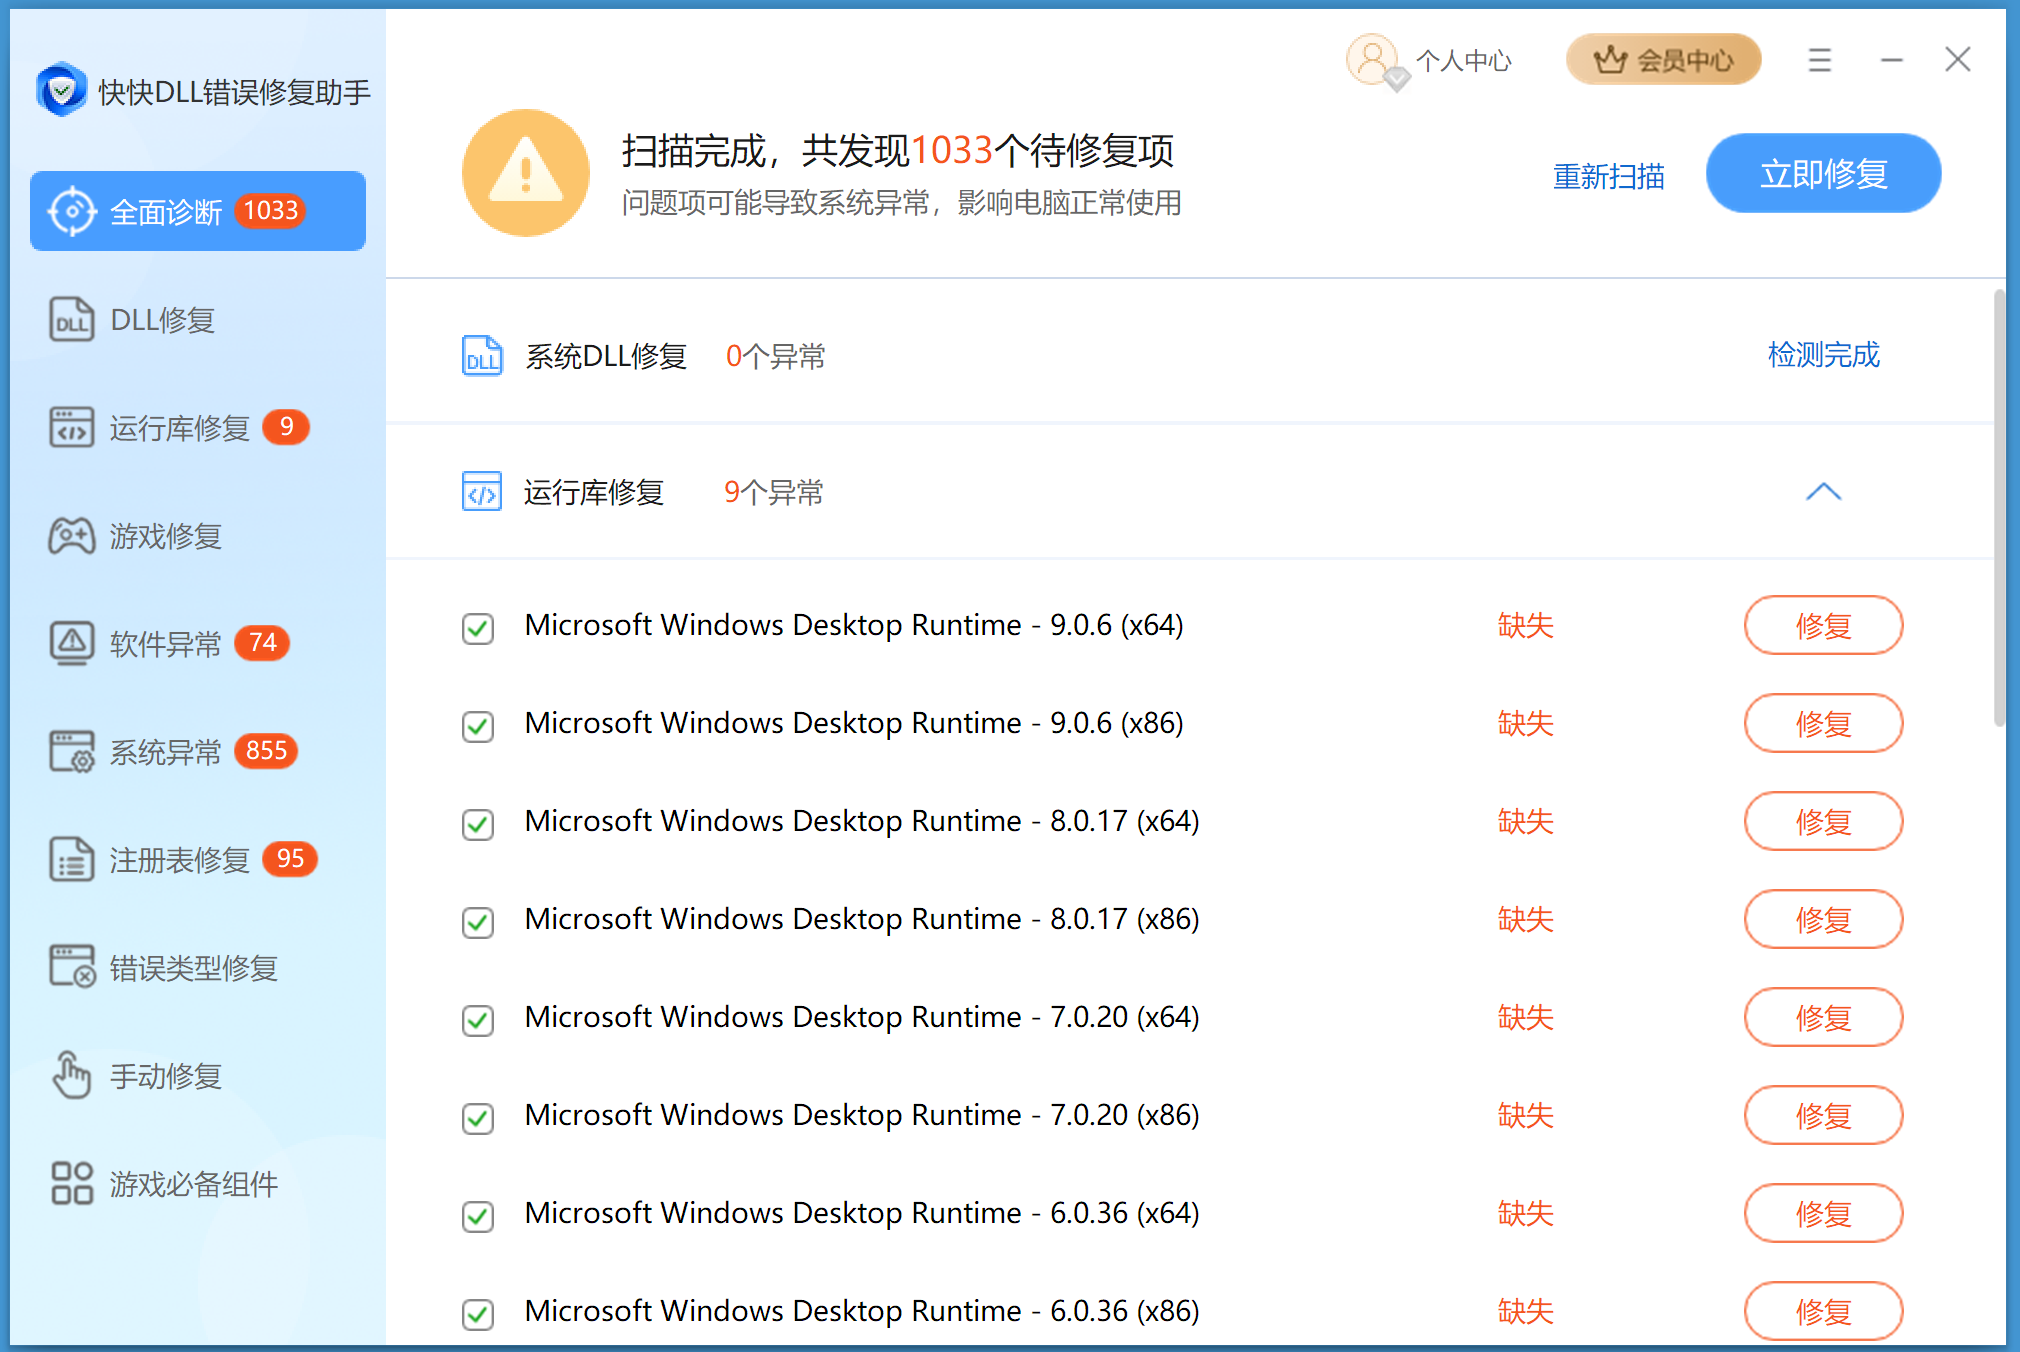Click 重新扫描 to rescan the system
This screenshot has width=2020, height=1352.
point(1608,175)
